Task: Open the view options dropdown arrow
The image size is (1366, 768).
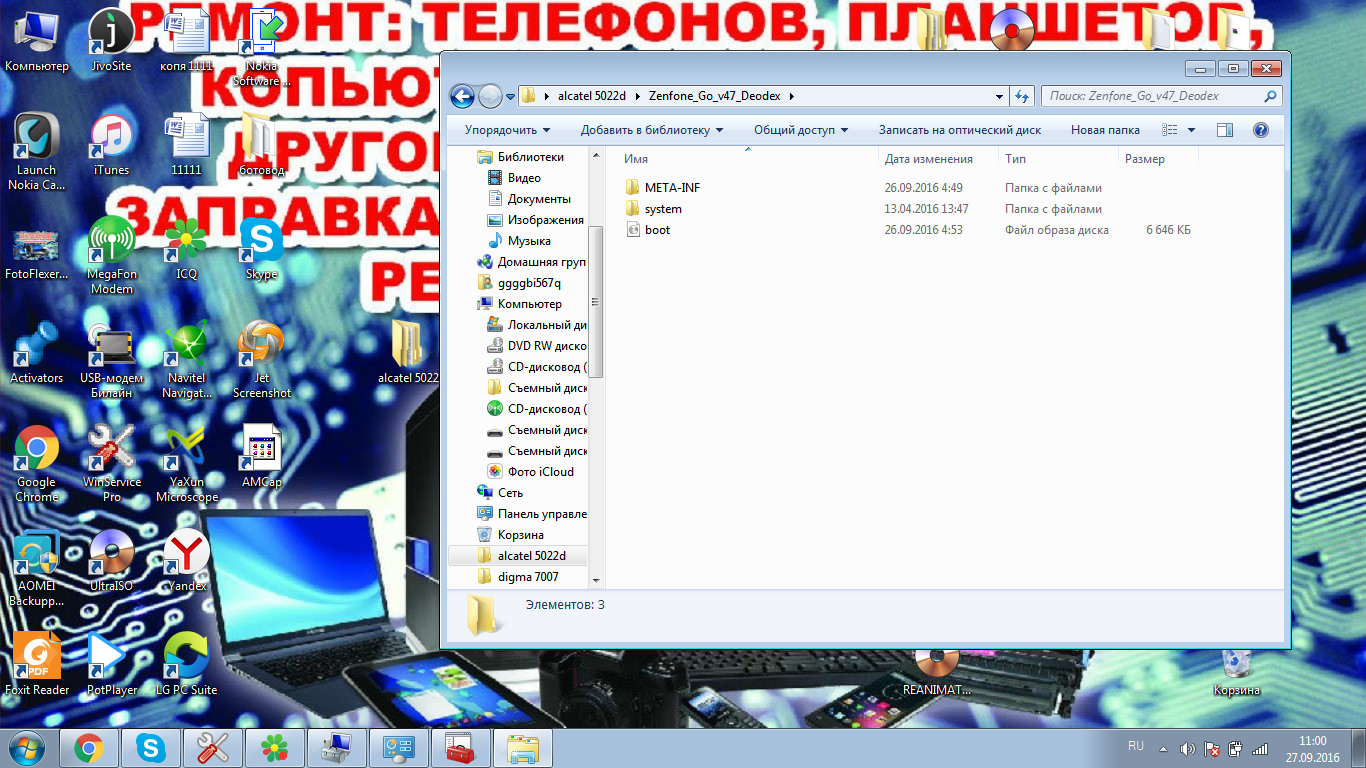Action: (x=1191, y=130)
